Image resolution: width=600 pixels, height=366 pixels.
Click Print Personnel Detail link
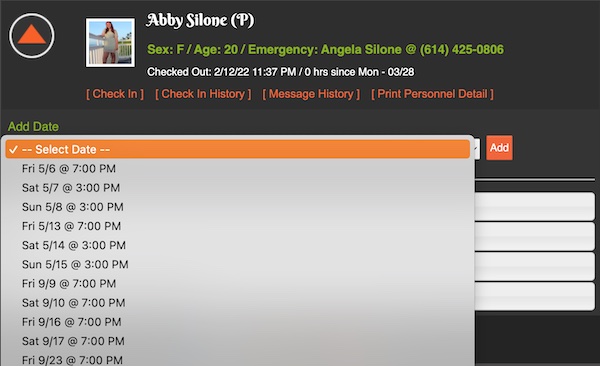(x=432, y=94)
